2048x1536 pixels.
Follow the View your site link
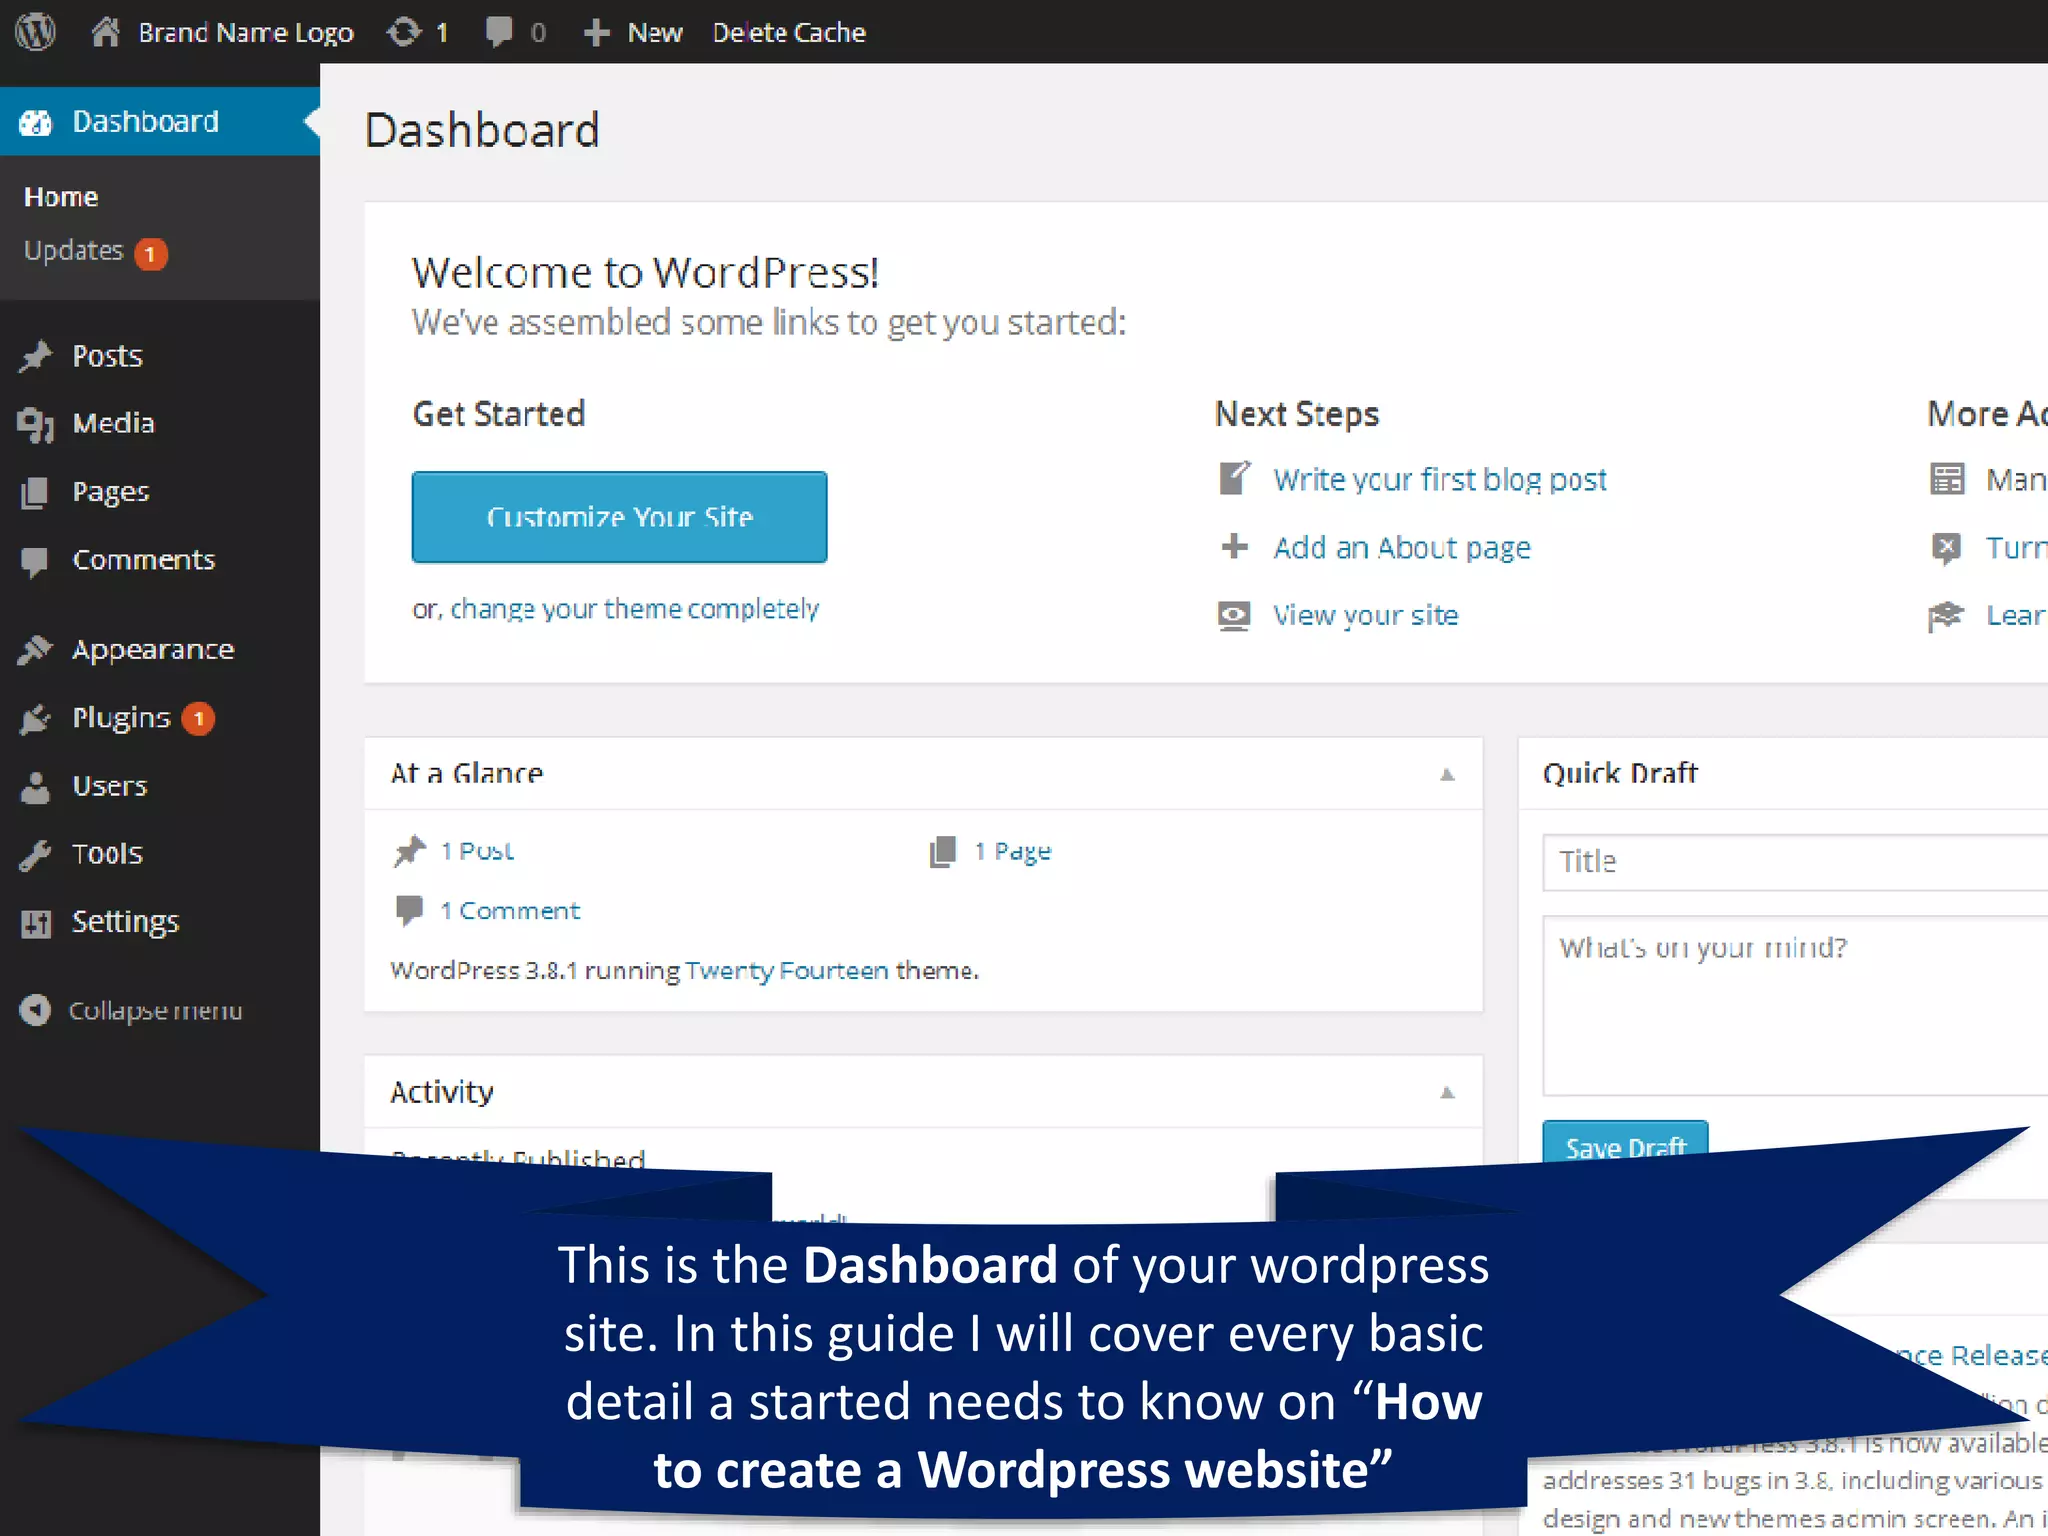[x=1366, y=616]
